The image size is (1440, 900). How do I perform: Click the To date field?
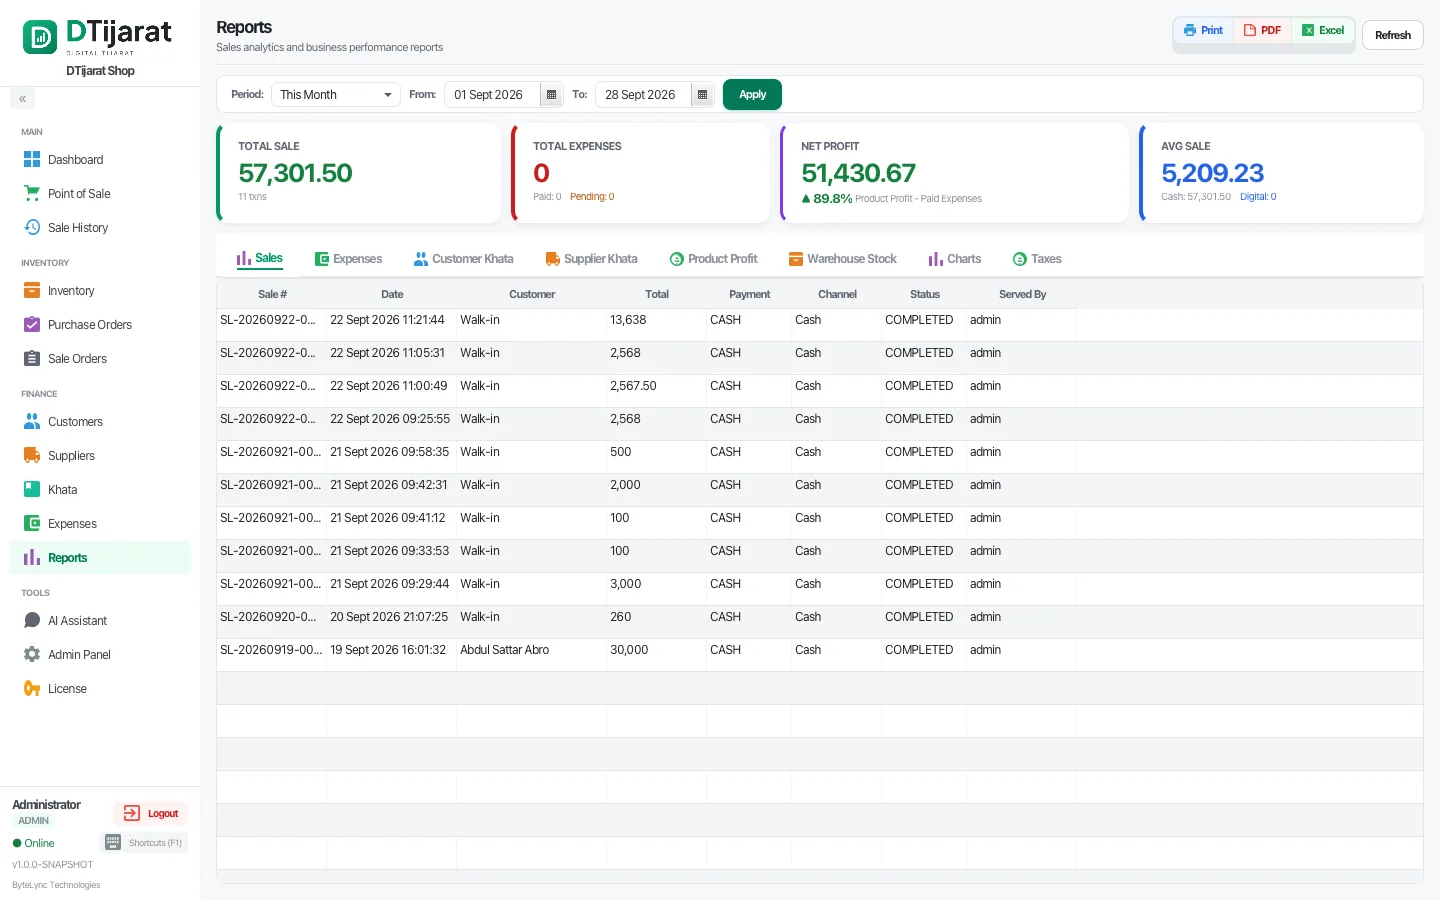pyautogui.click(x=644, y=95)
